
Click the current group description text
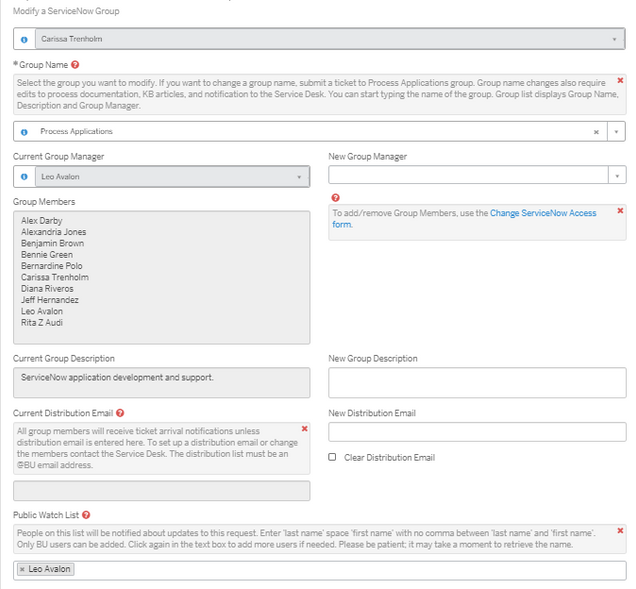coord(117,377)
